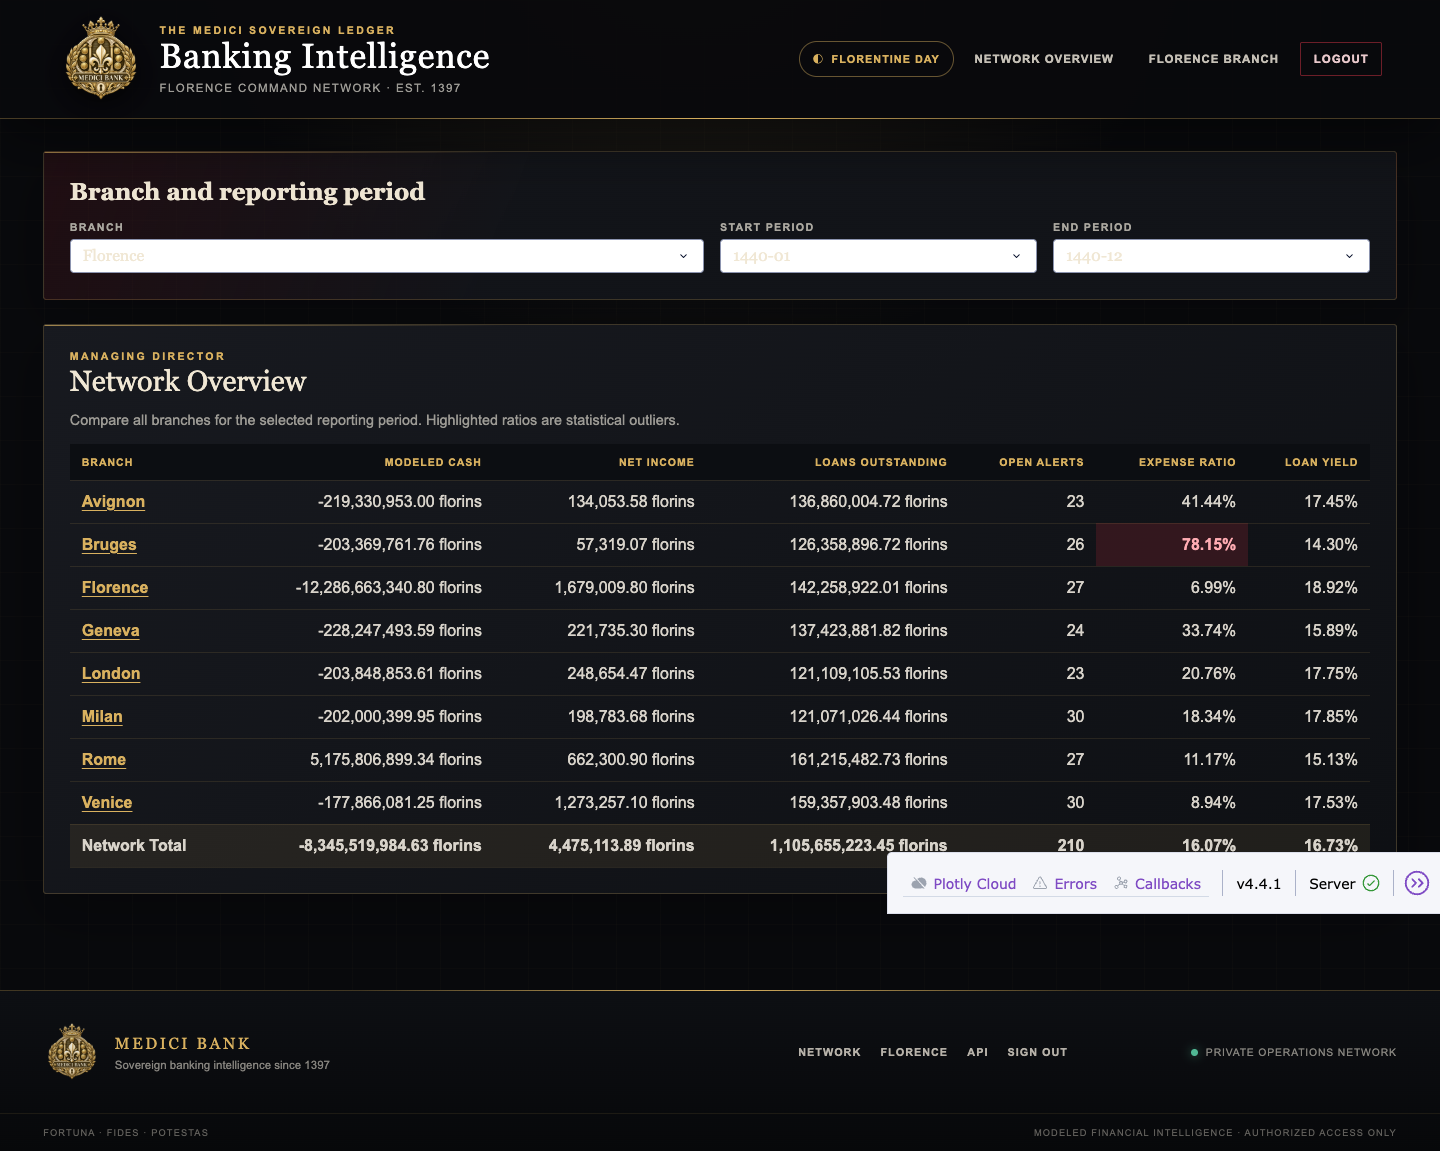Click the Banking Intelligence title
The width and height of the screenshot is (1440, 1151).
click(325, 56)
